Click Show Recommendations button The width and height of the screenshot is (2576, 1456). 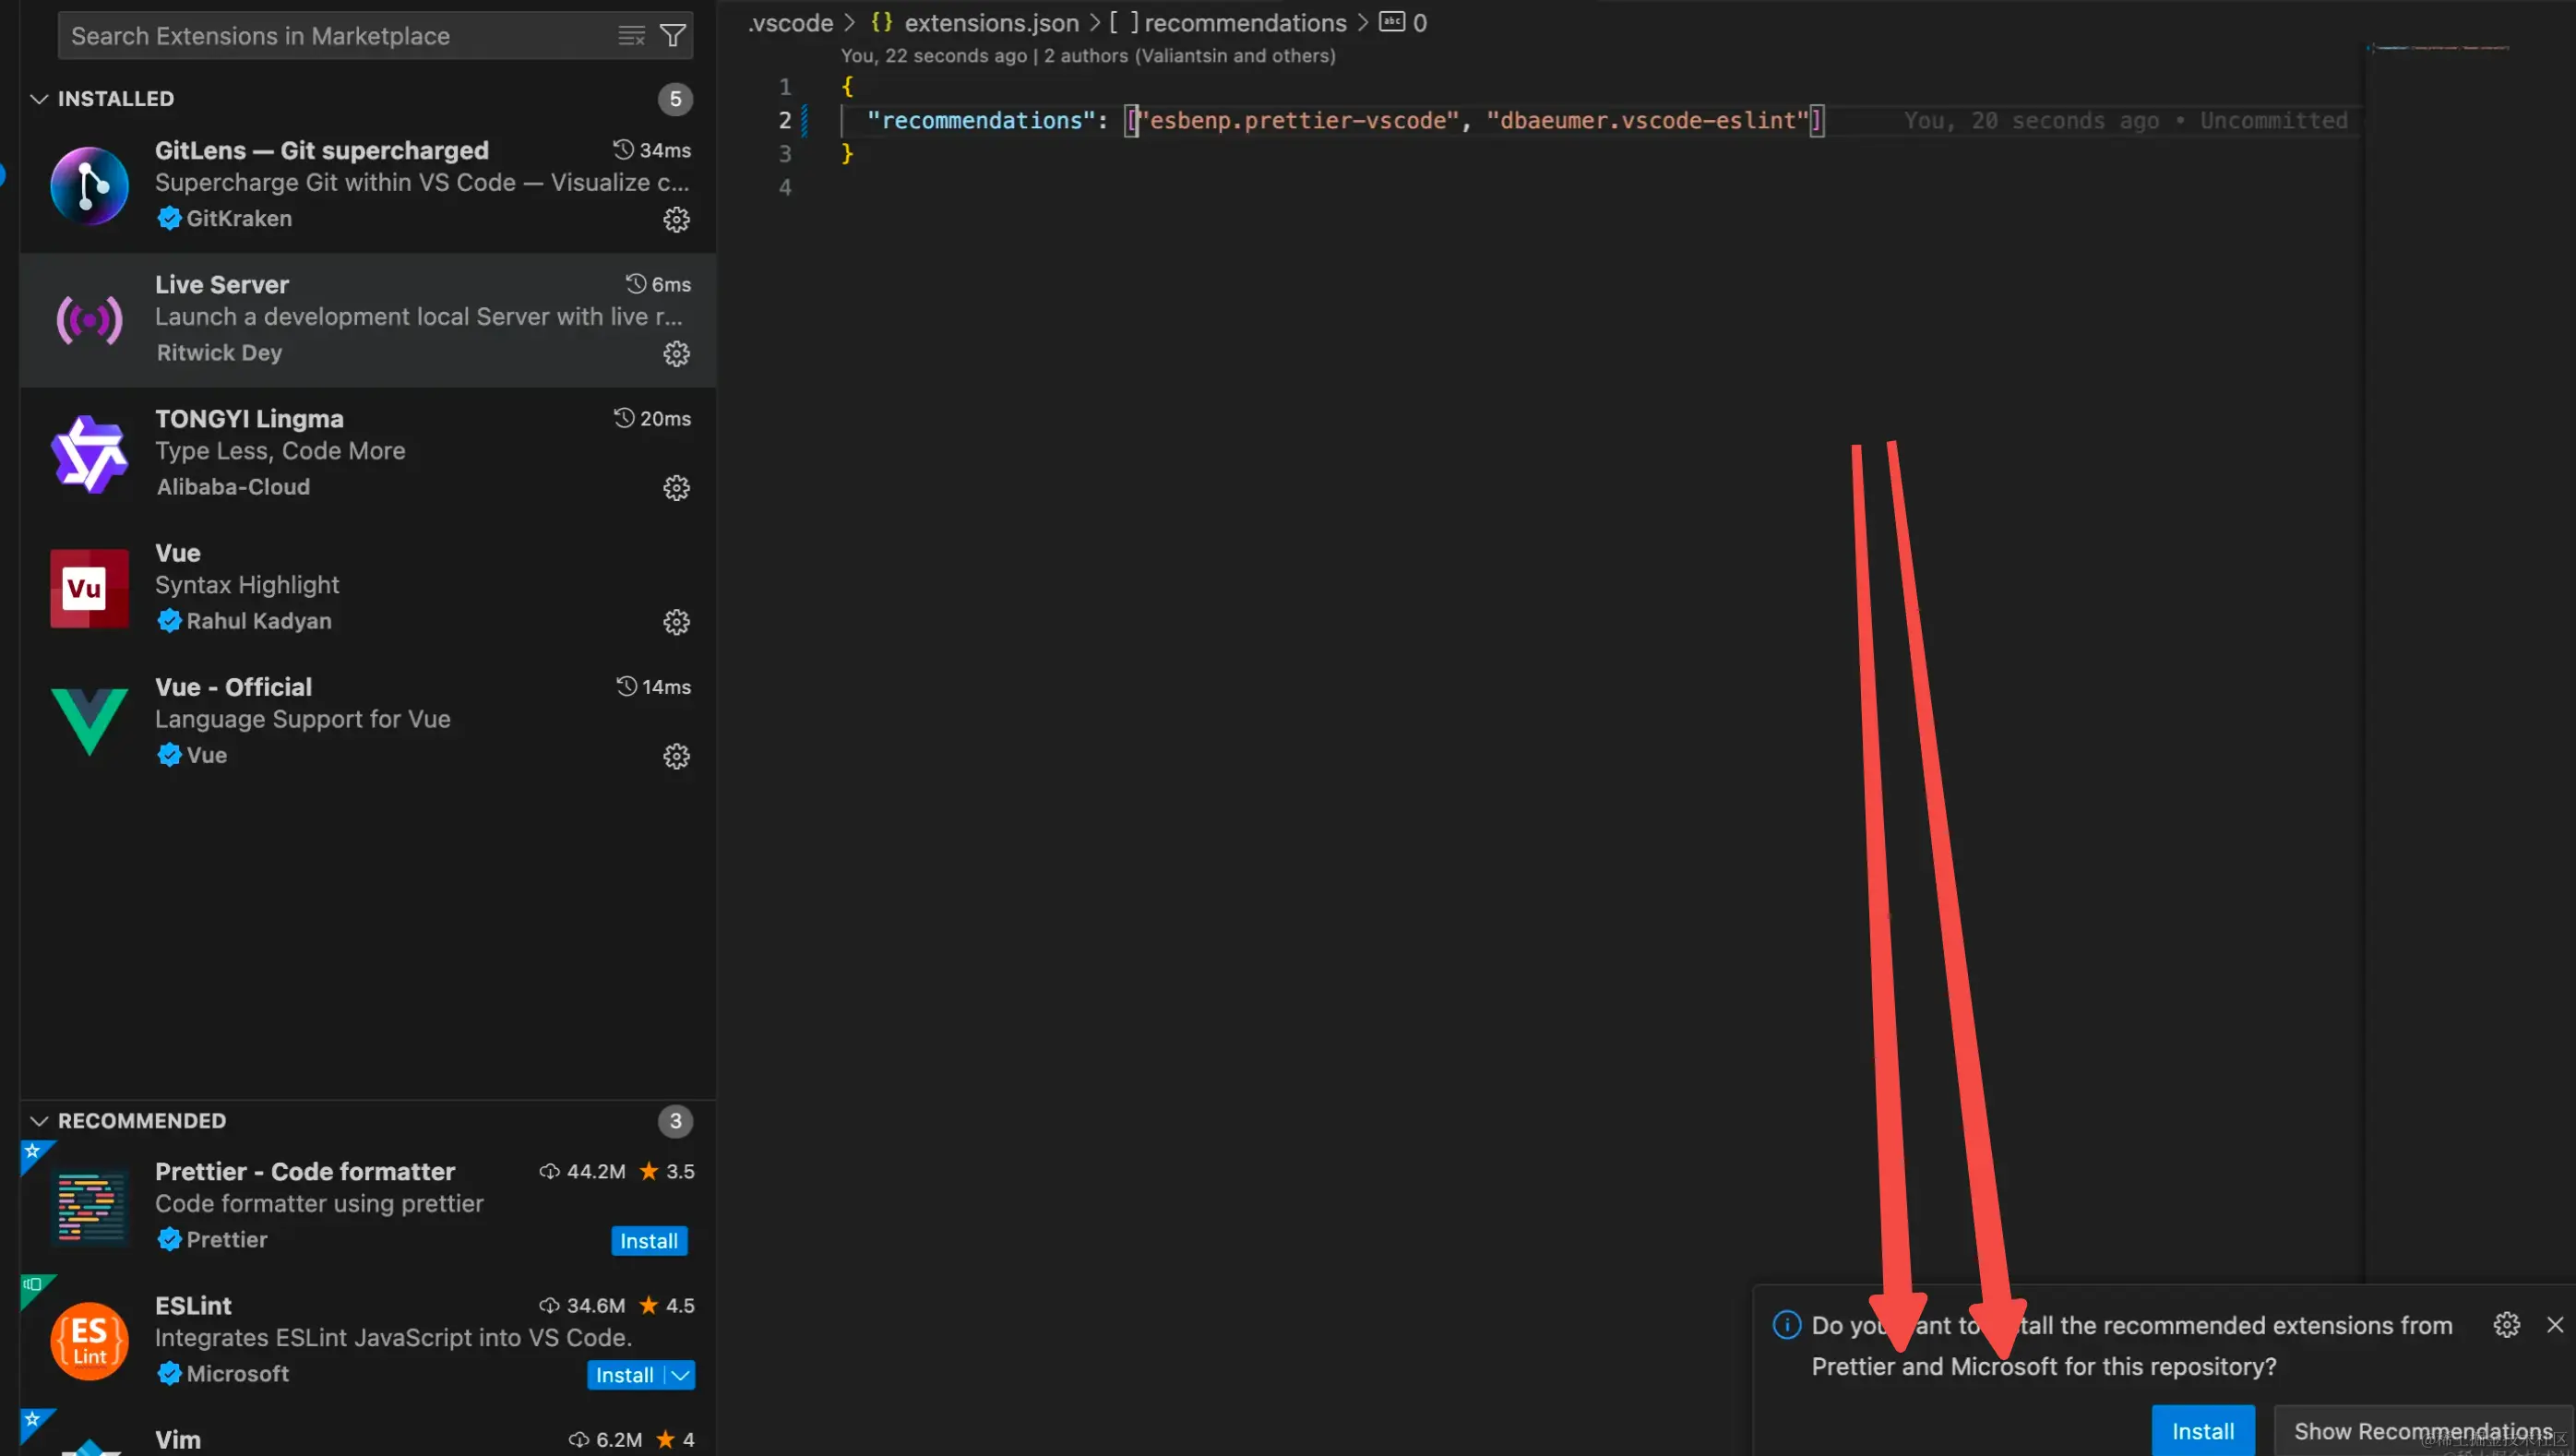coord(2422,1431)
